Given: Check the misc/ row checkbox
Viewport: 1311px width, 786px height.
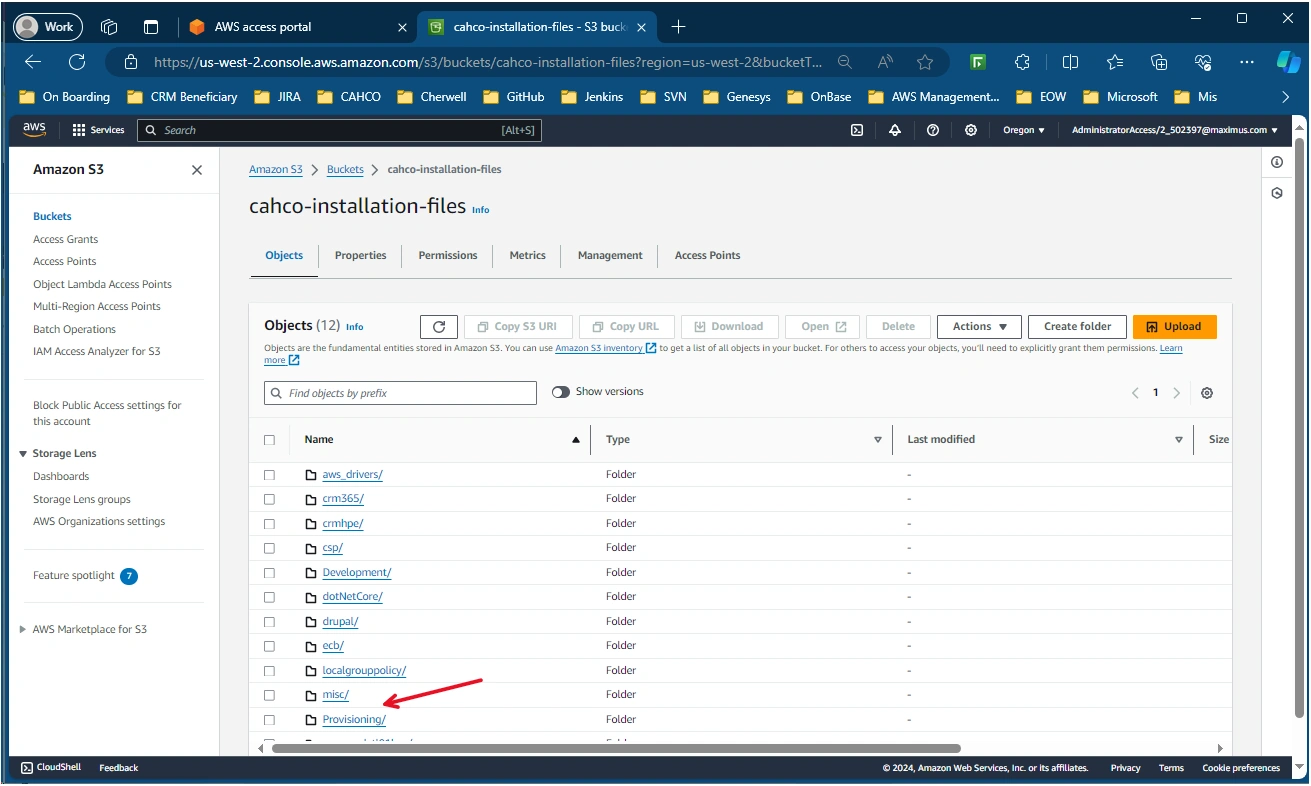Looking at the screenshot, I should click(x=269, y=695).
